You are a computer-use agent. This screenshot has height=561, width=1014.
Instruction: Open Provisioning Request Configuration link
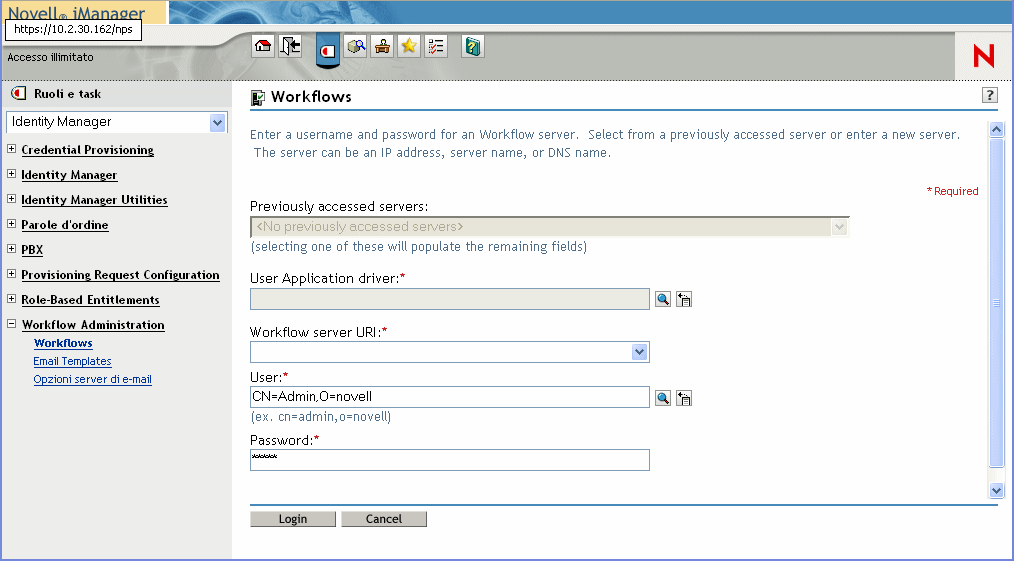pyautogui.click(x=120, y=275)
